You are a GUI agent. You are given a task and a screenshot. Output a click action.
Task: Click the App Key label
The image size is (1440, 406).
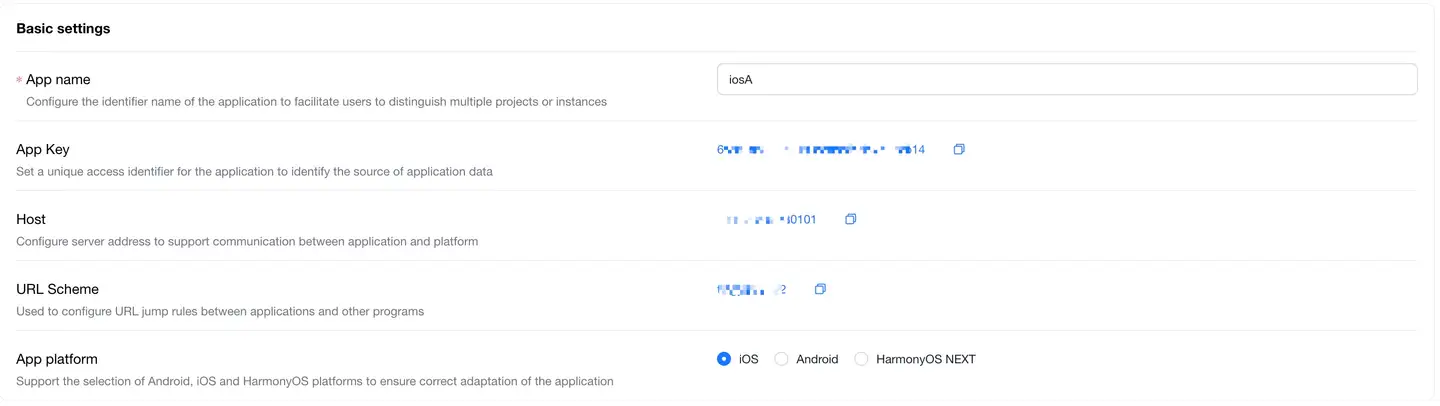pos(43,149)
